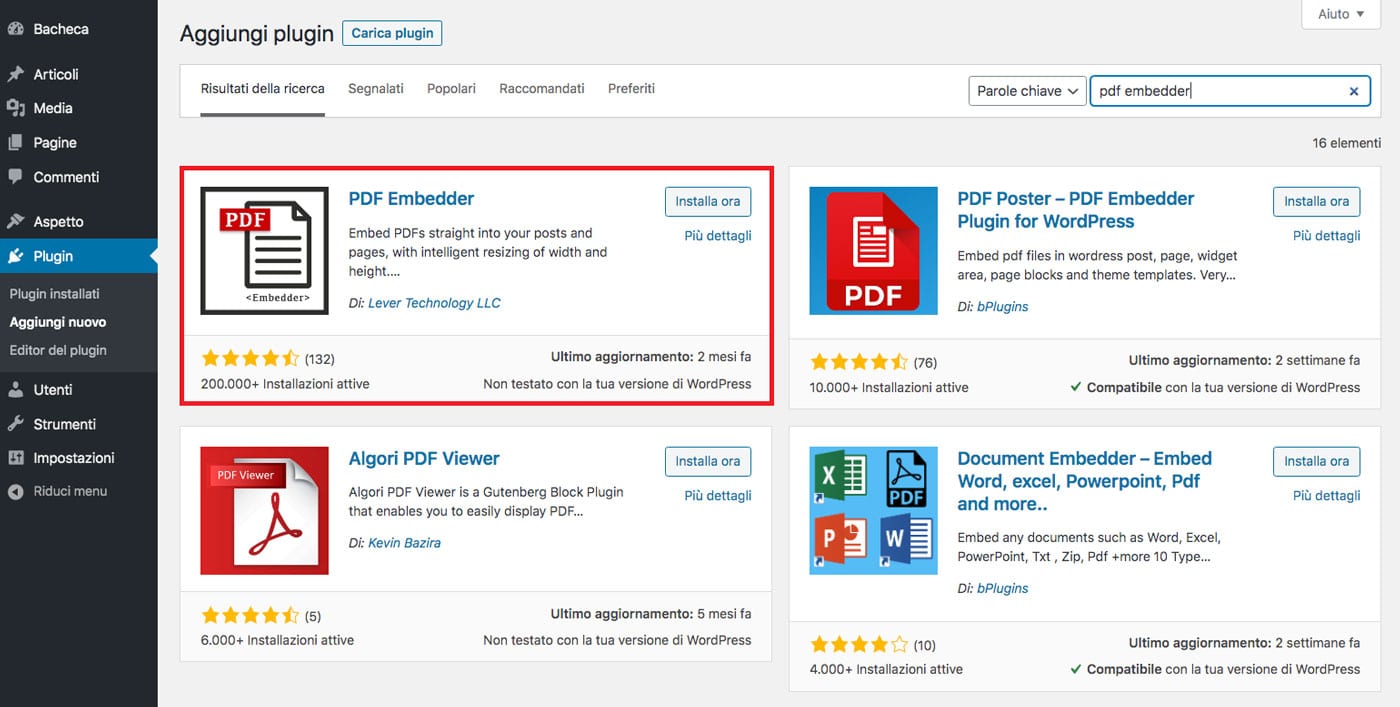The image size is (1400, 707).
Task: Click the Carica plugin button
Action: tap(392, 33)
